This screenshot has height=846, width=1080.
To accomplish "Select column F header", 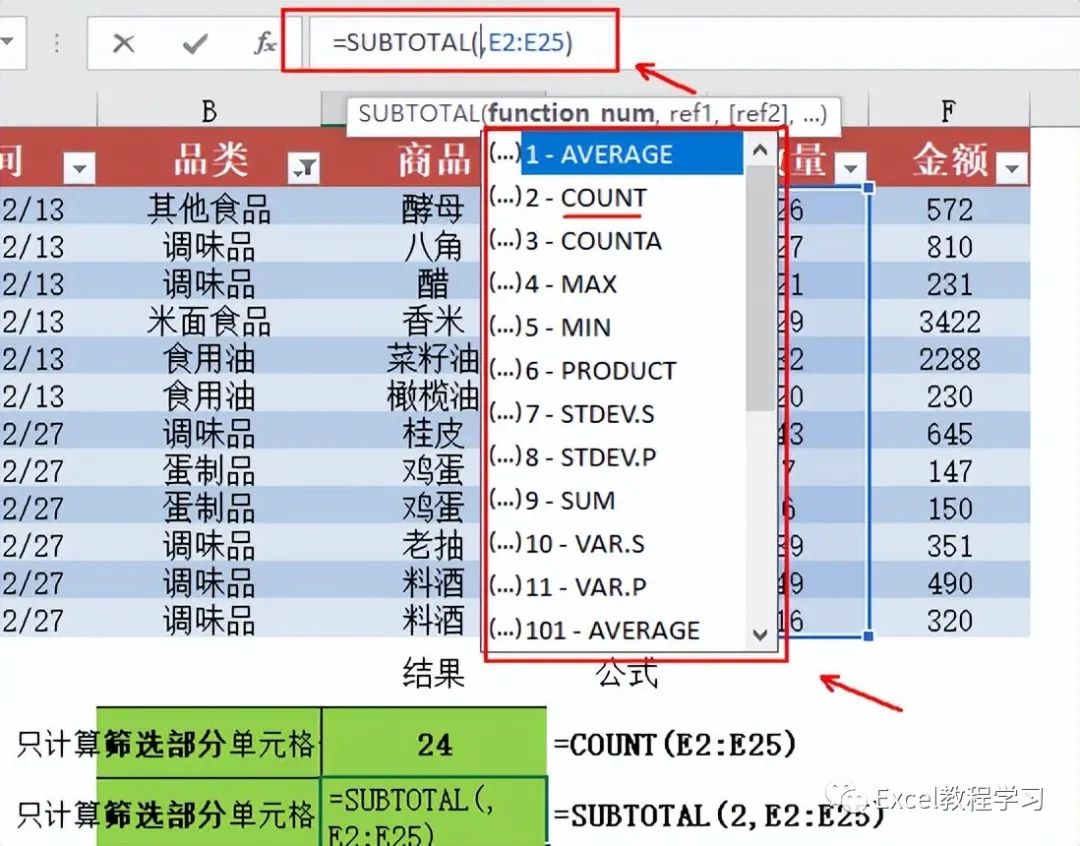I will coord(948,110).
